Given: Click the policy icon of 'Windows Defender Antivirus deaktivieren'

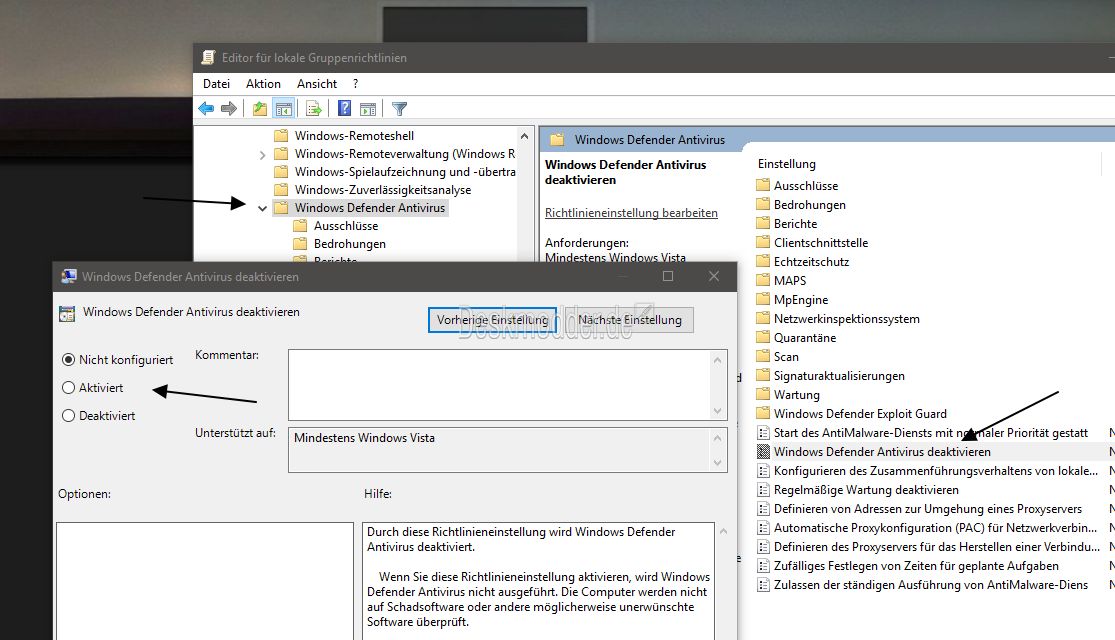Looking at the screenshot, I should coord(763,452).
